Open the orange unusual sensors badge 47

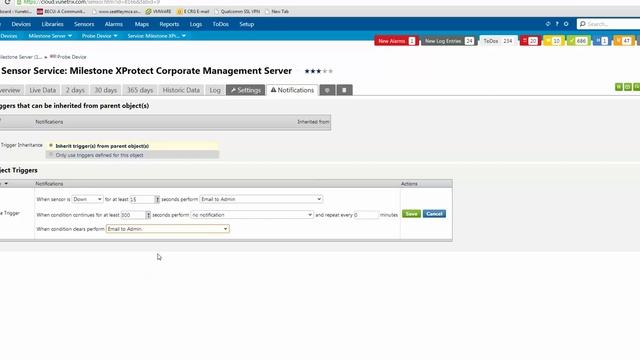(x=623, y=41)
